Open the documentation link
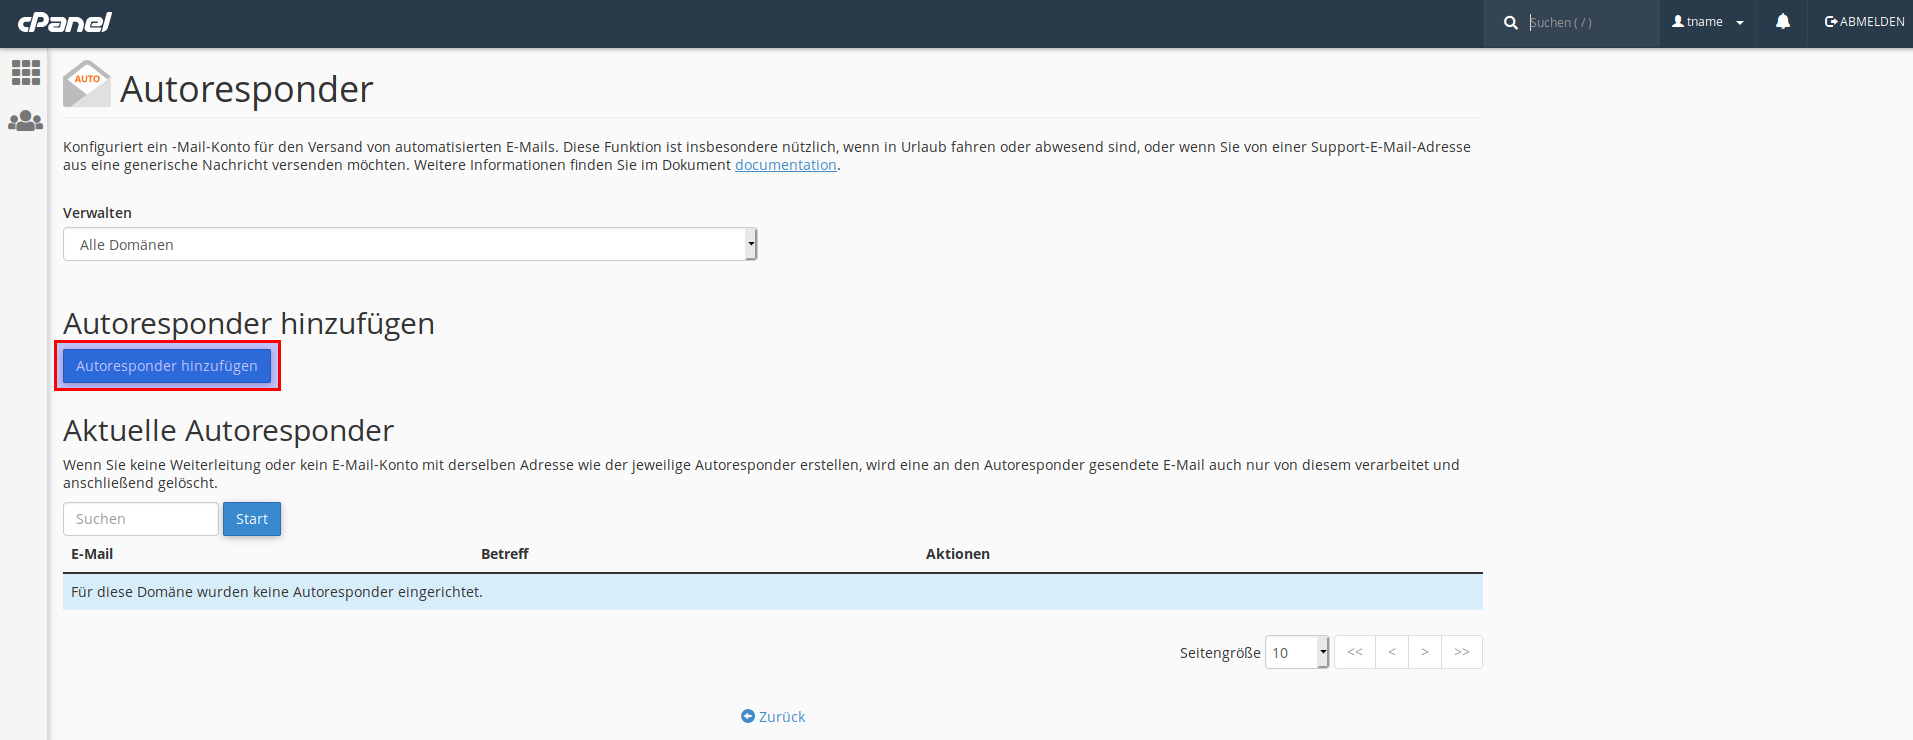The height and width of the screenshot is (740, 1913). tap(786, 165)
